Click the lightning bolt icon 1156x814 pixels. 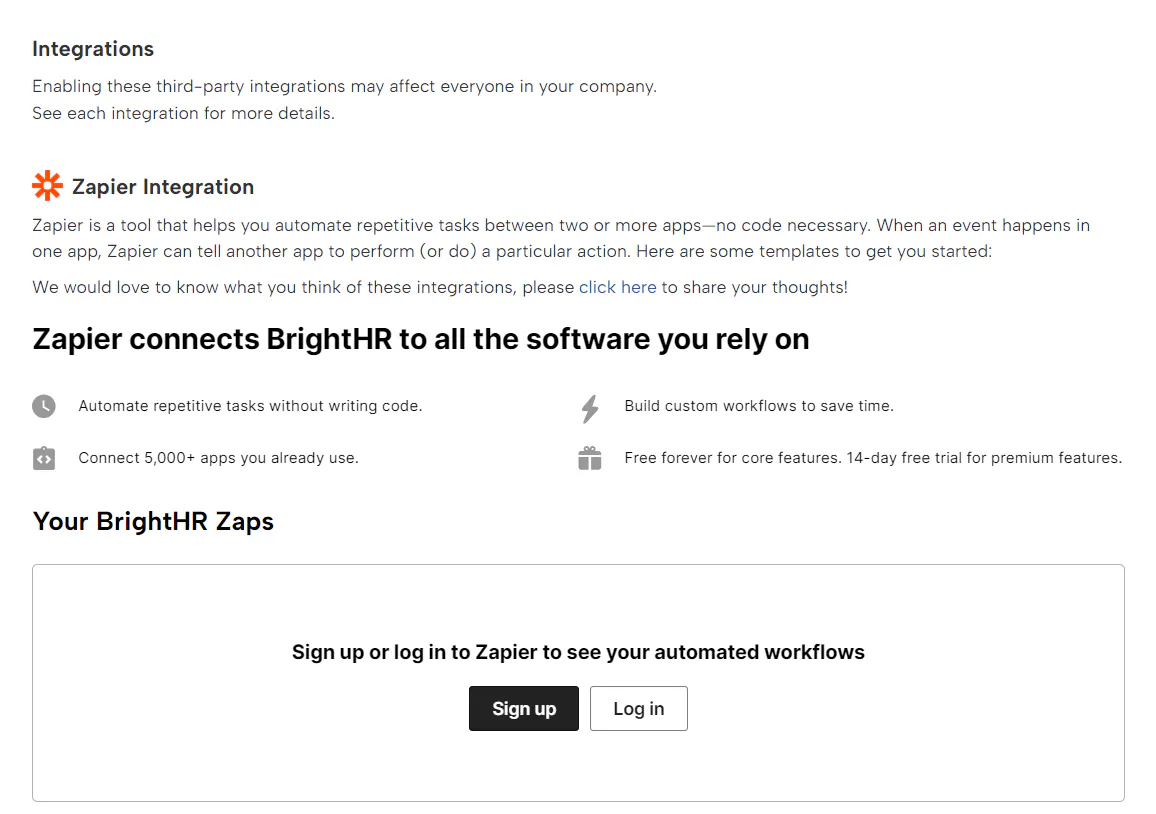tap(590, 408)
